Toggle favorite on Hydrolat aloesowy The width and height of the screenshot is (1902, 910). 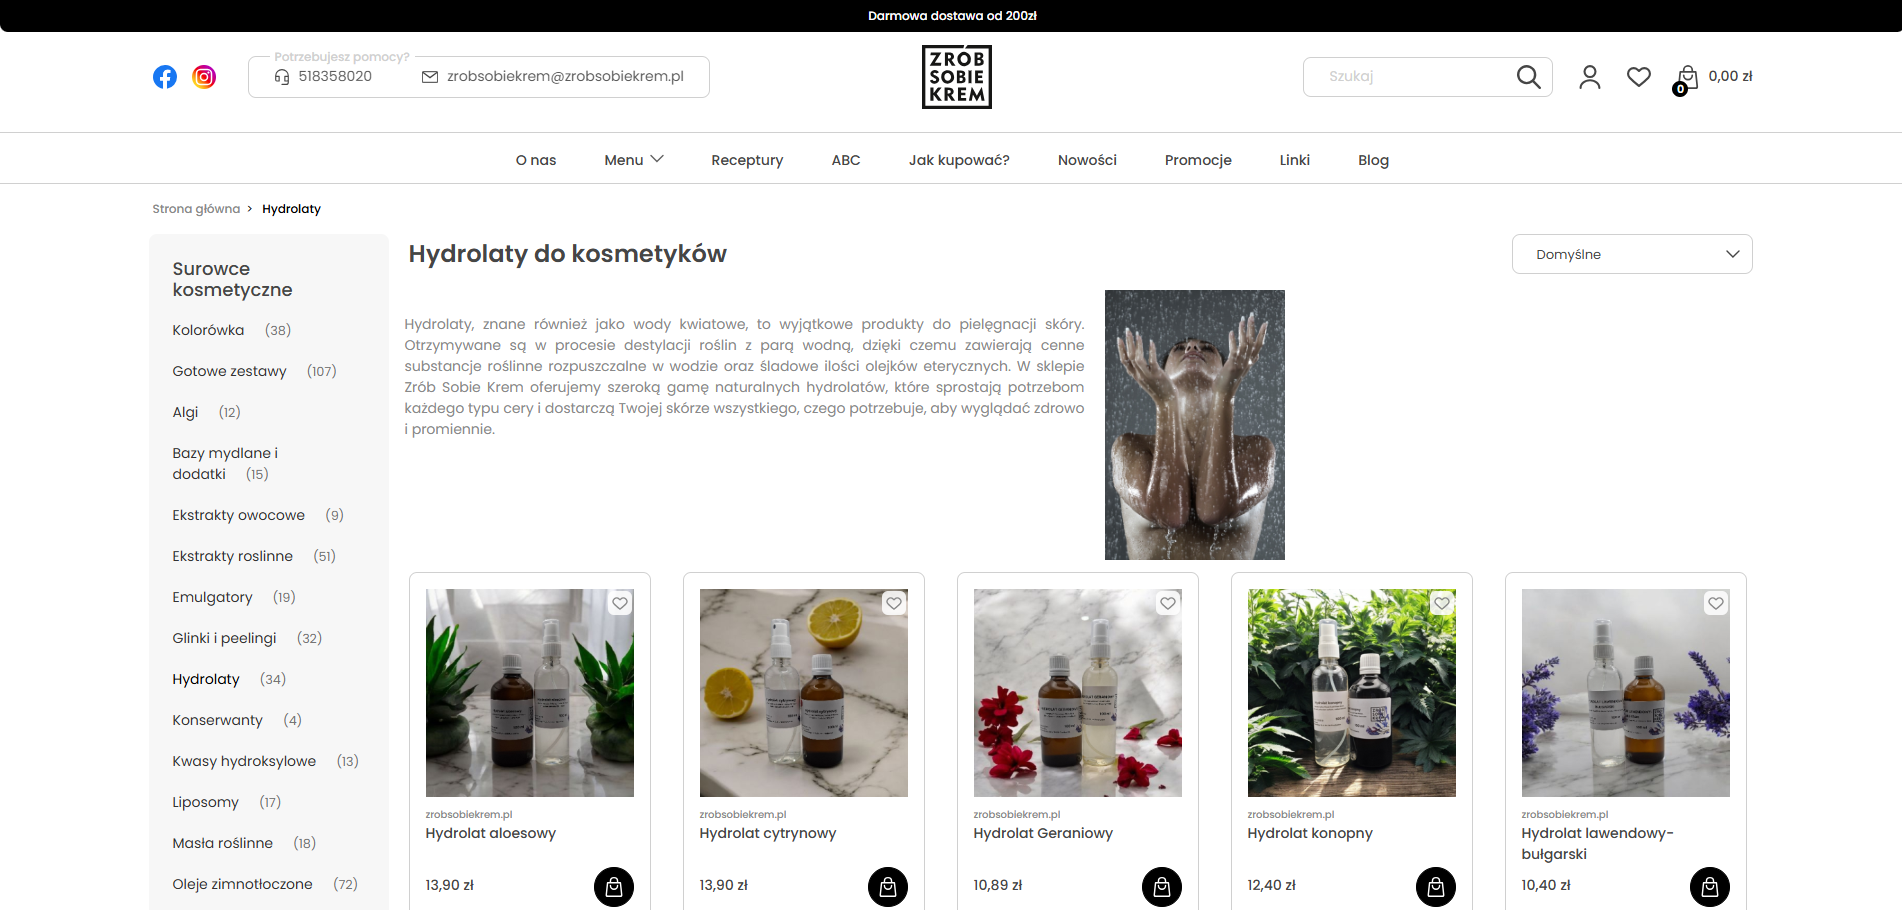coord(620,603)
